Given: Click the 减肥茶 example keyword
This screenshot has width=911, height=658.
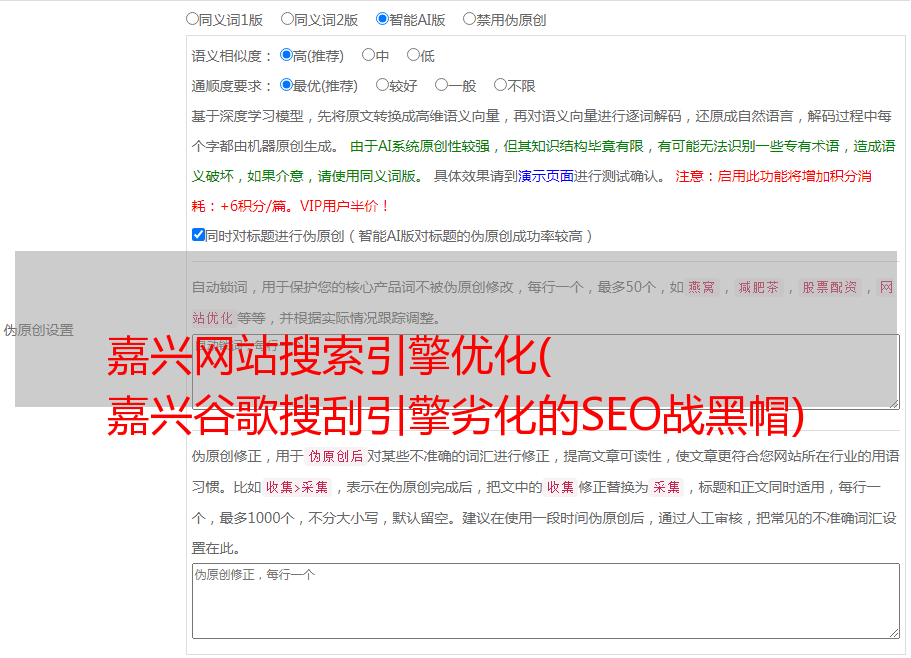Looking at the screenshot, I should coord(758,287).
